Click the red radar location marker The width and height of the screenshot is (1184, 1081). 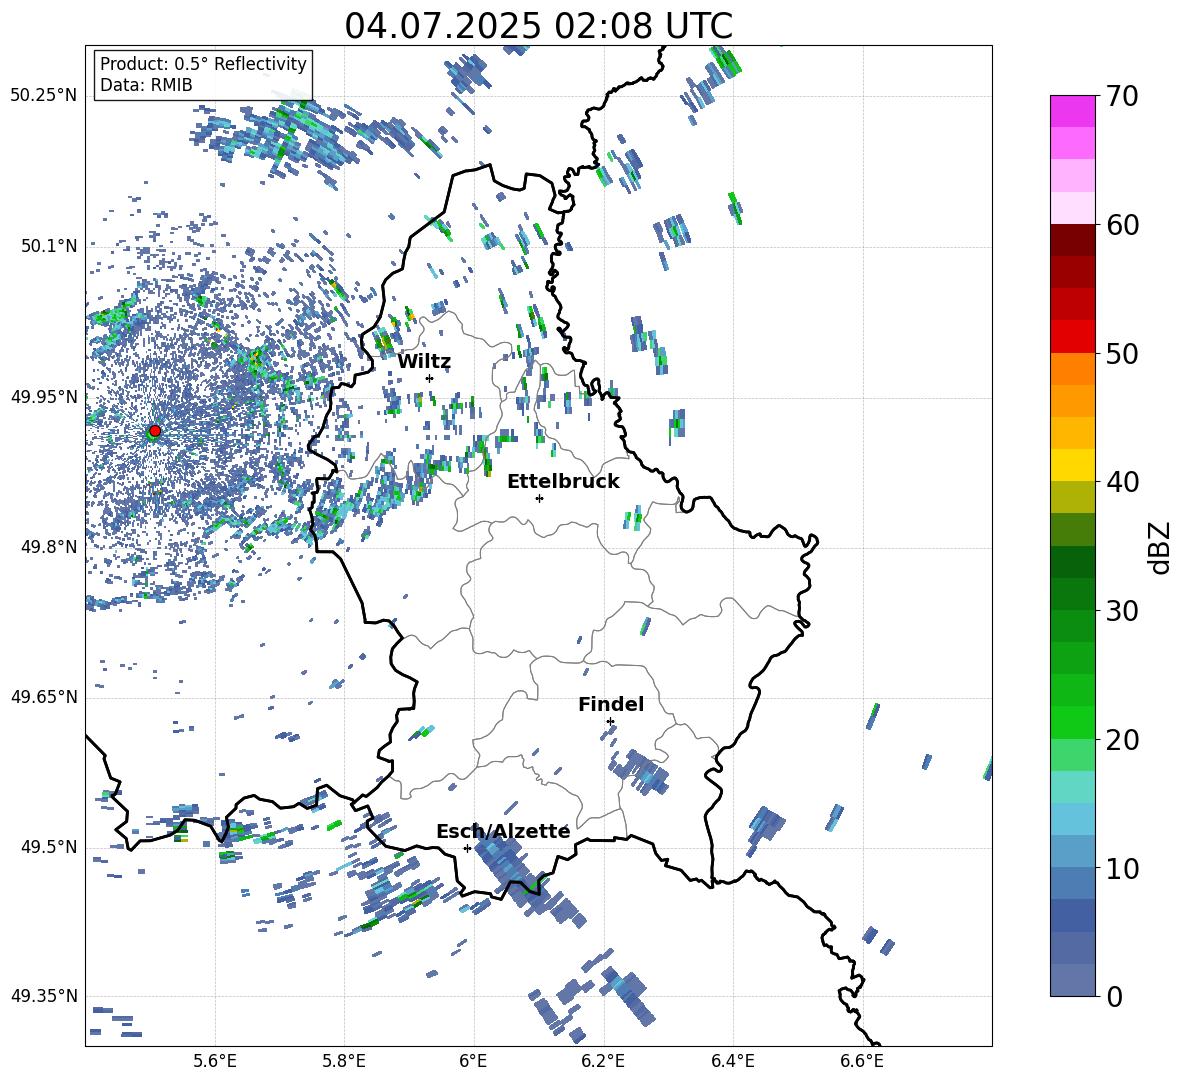coord(155,431)
